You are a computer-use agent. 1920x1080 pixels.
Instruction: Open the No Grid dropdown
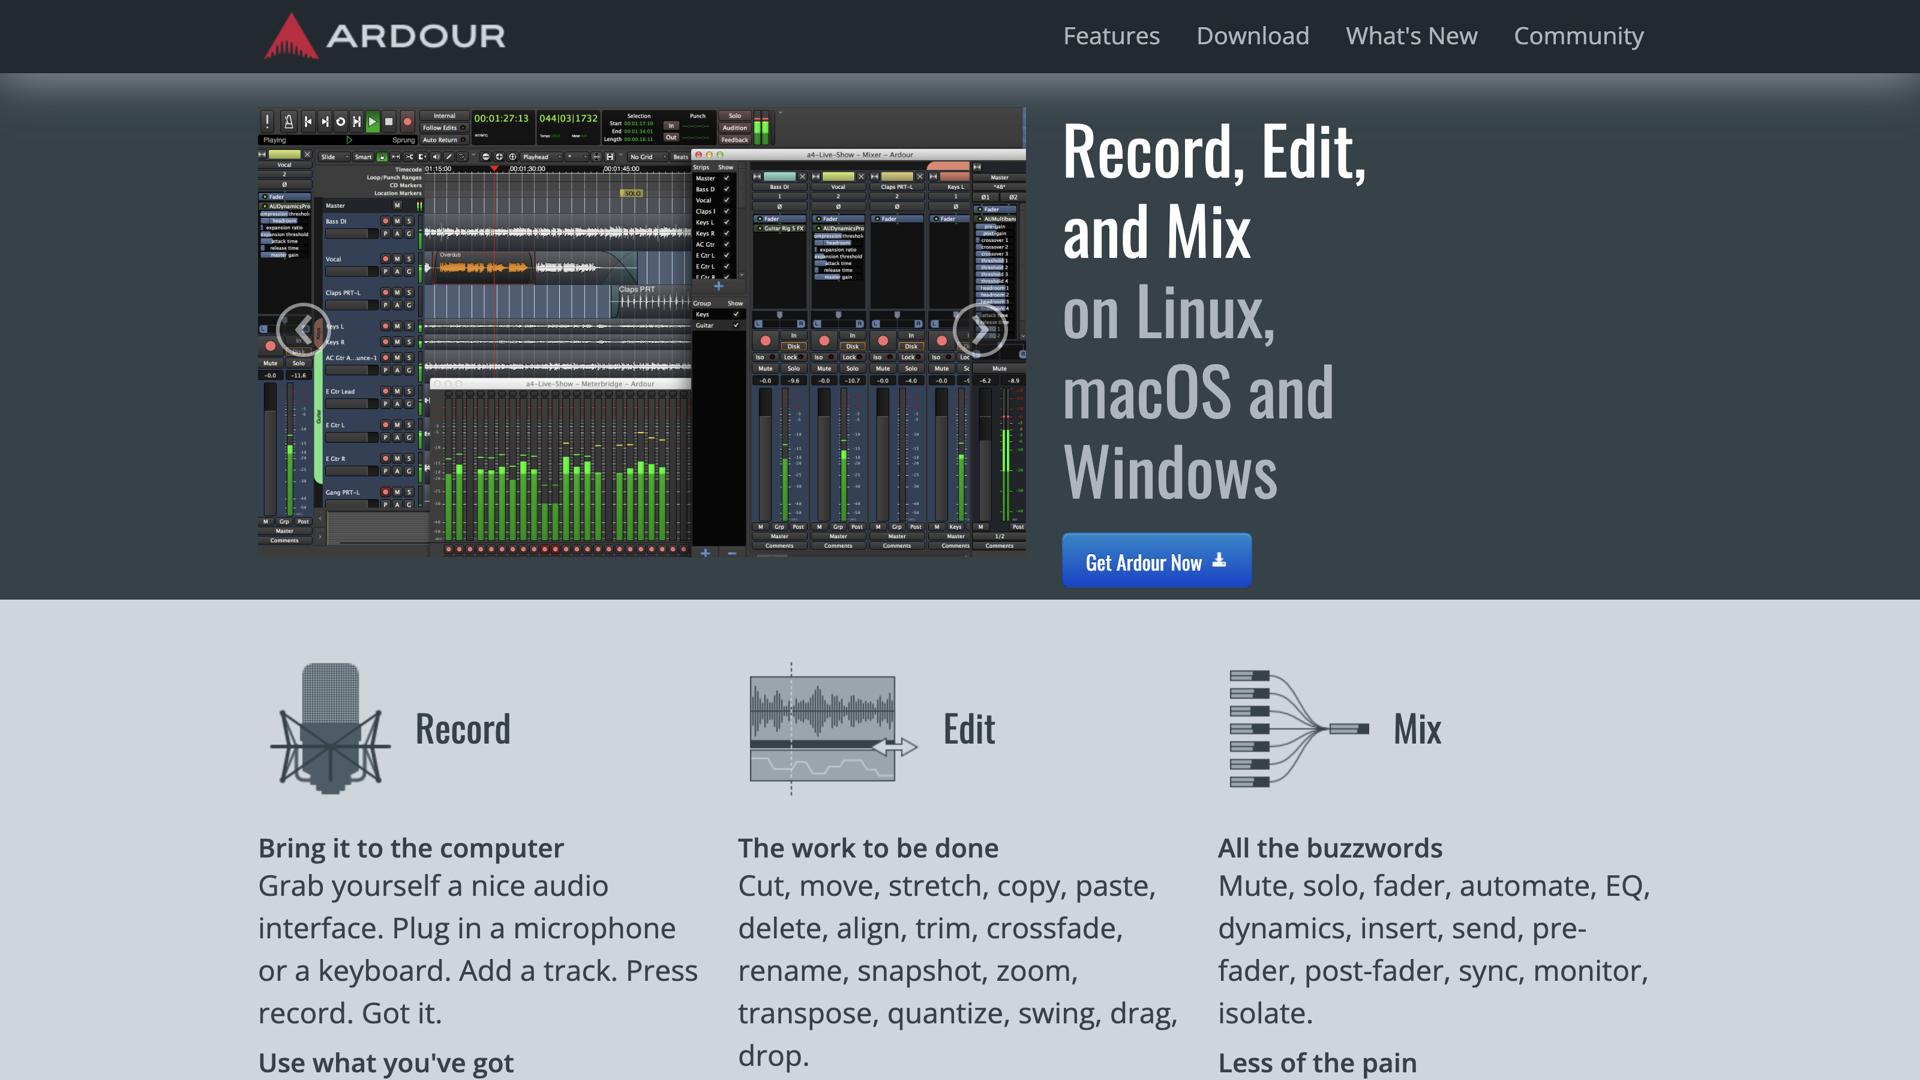(x=644, y=157)
